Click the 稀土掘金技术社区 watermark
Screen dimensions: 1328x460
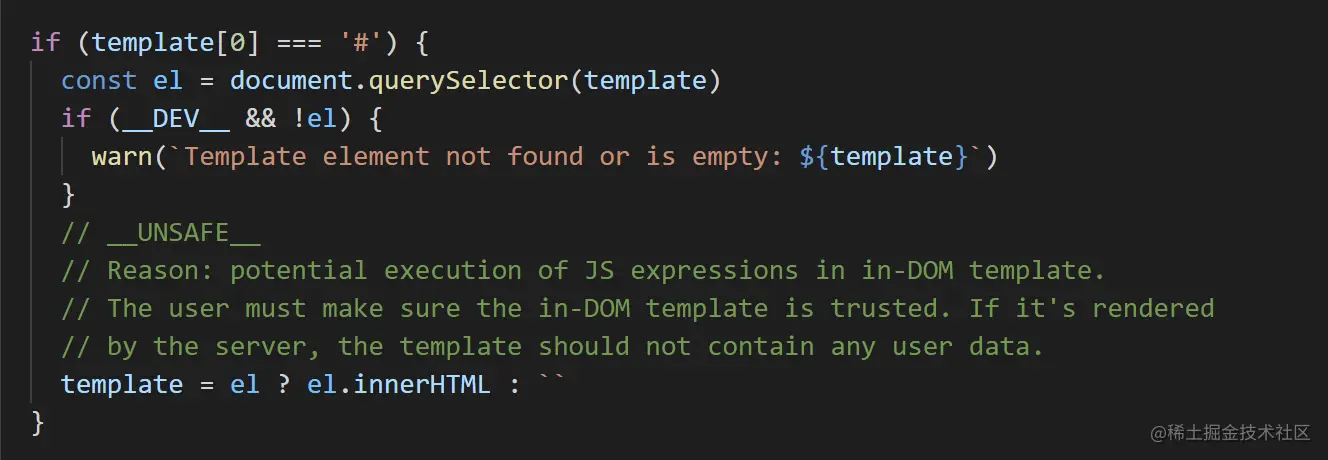[1230, 432]
